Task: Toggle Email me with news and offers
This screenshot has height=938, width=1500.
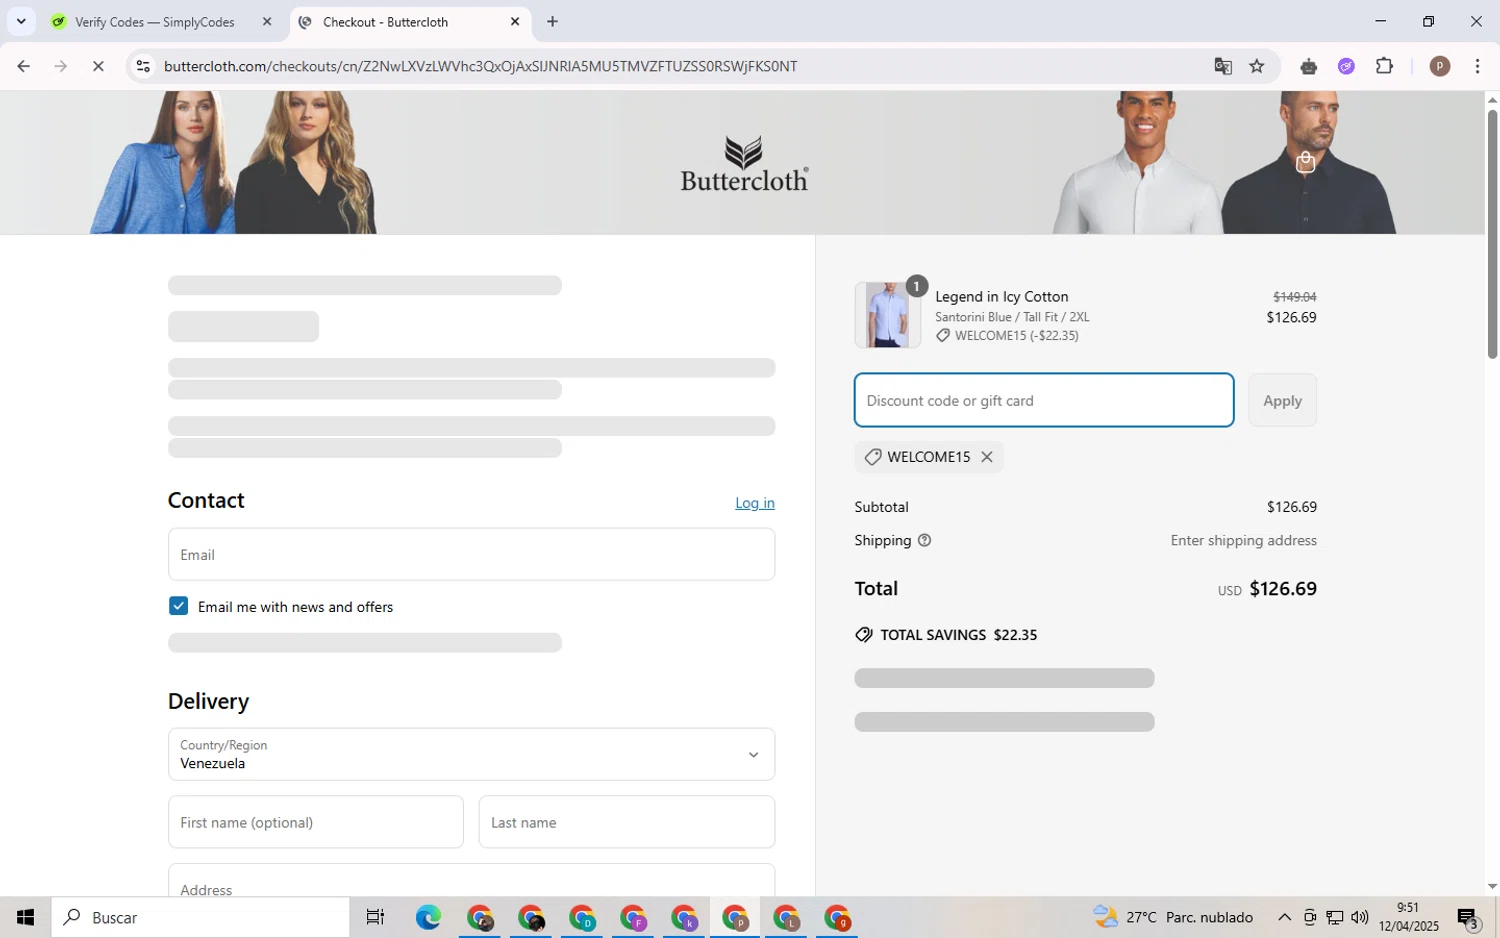Action: tap(178, 606)
